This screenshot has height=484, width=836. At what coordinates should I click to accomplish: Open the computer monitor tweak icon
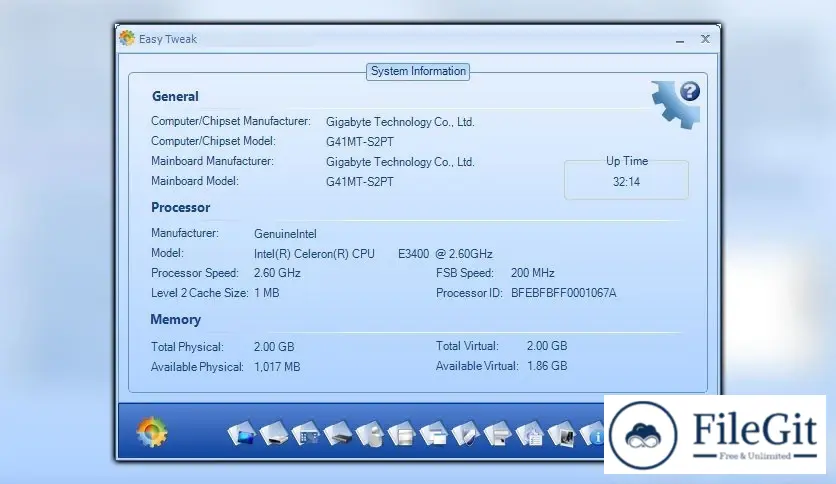562,433
